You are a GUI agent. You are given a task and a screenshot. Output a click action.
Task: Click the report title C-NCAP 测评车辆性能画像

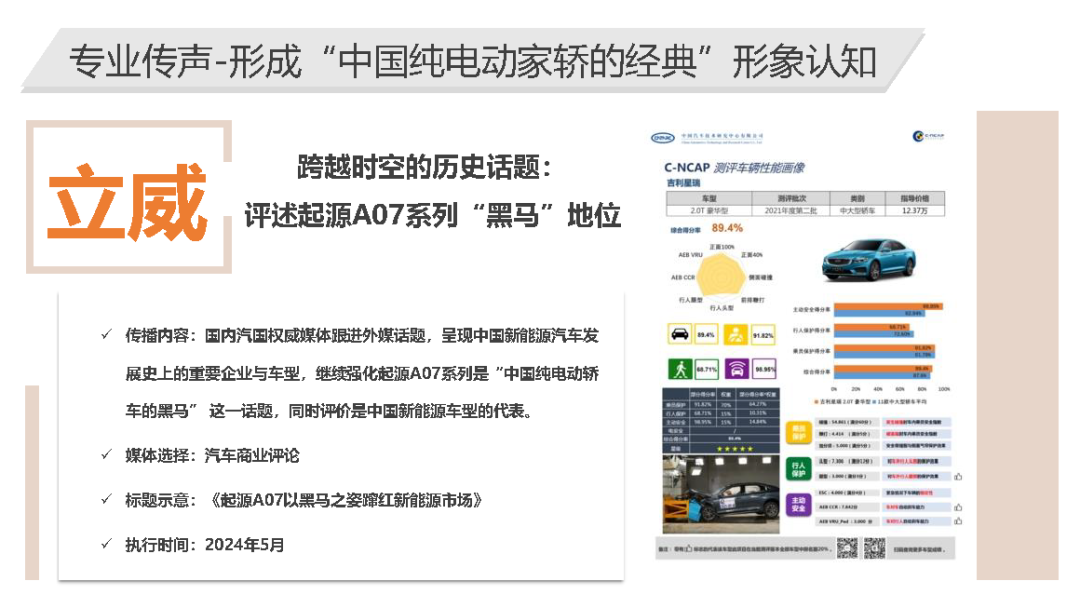tap(734, 167)
